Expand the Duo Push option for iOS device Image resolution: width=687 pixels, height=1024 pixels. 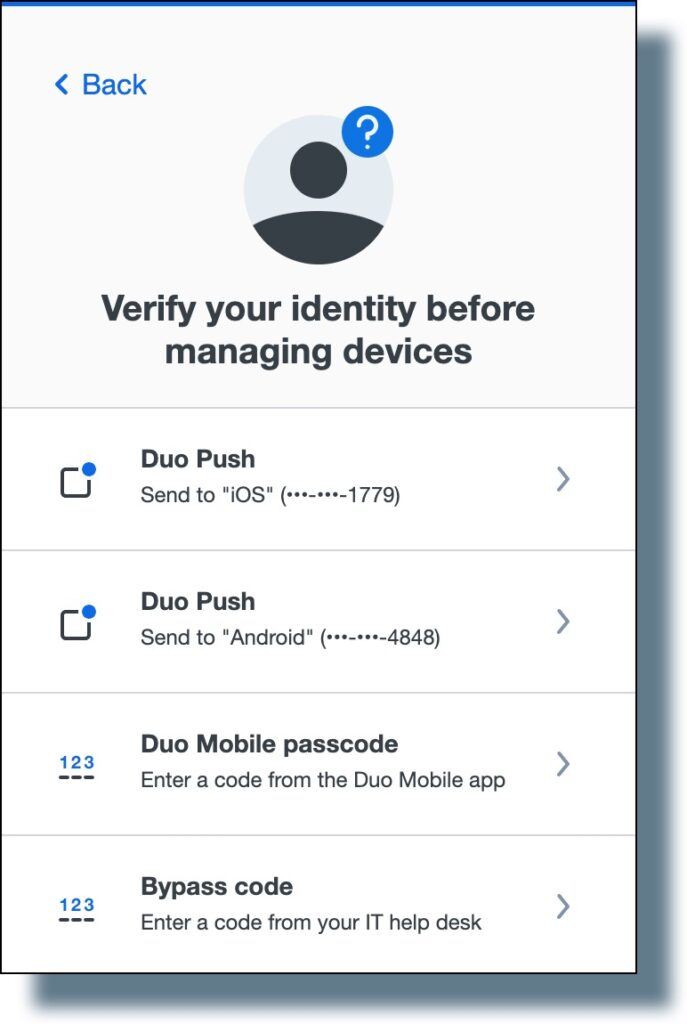click(562, 480)
